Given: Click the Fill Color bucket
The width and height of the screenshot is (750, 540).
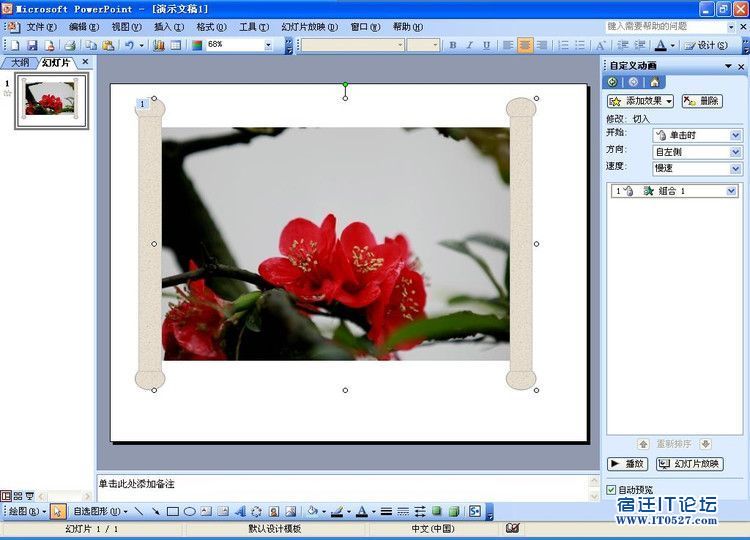Looking at the screenshot, I should pos(312,511).
